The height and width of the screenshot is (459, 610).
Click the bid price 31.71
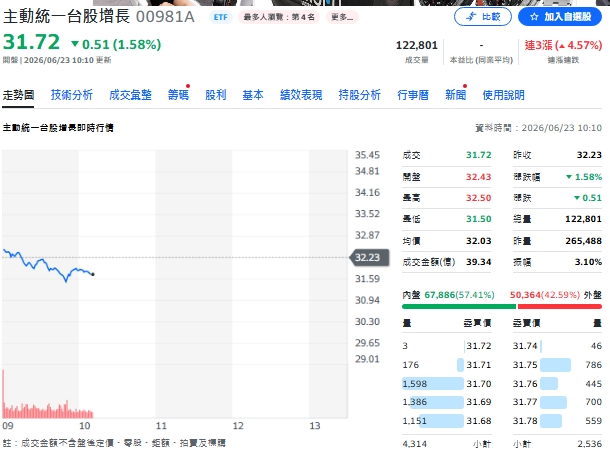(x=479, y=365)
